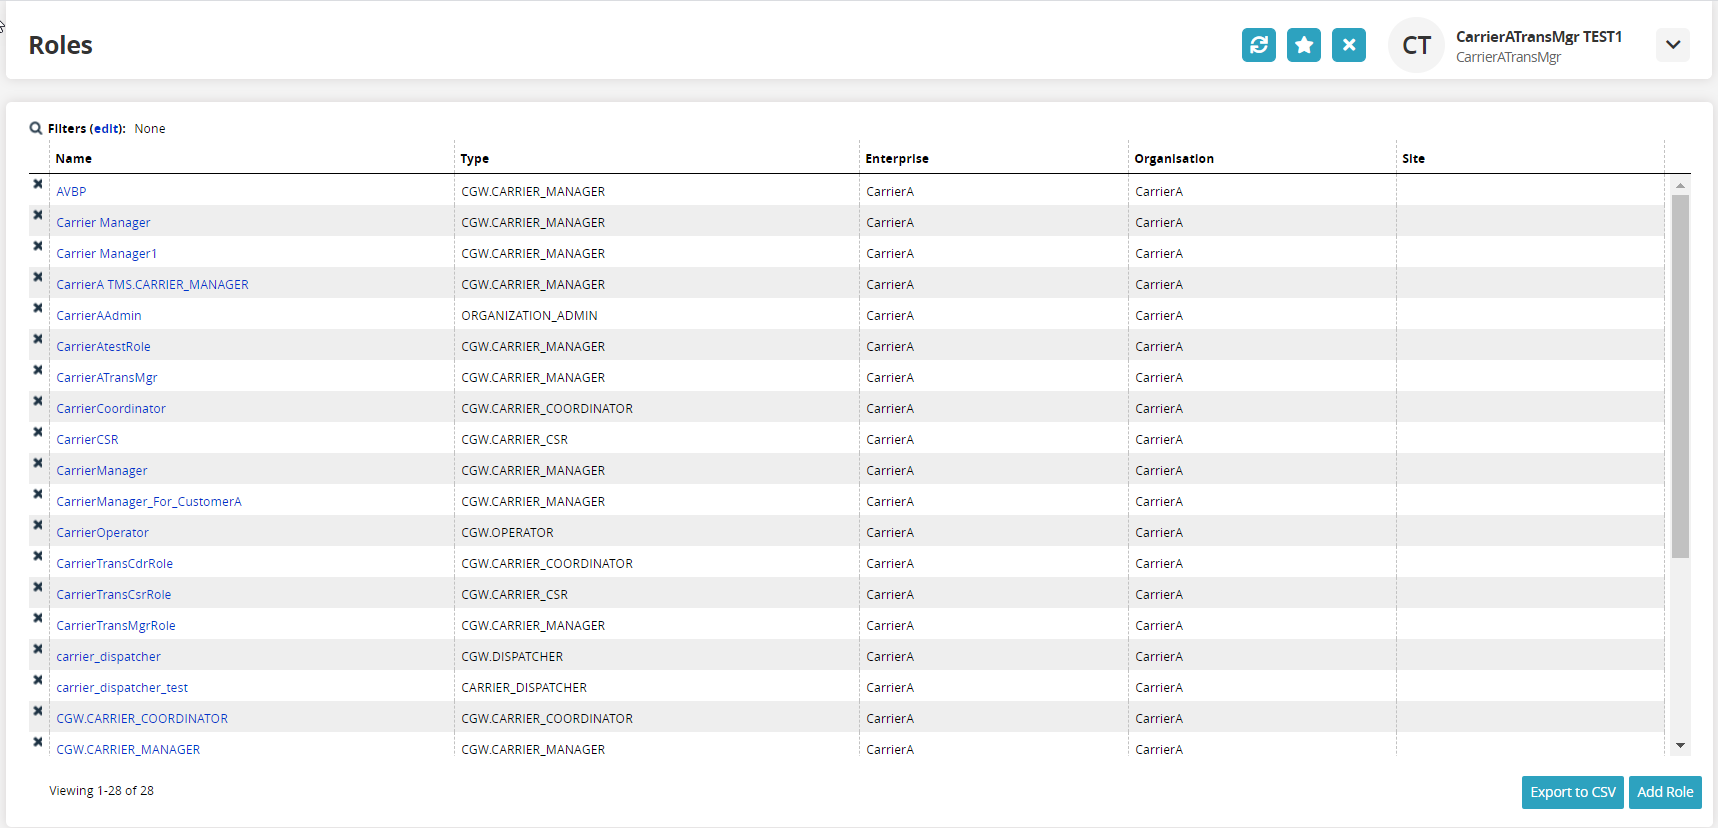Click the refresh icon in header

pyautogui.click(x=1258, y=45)
